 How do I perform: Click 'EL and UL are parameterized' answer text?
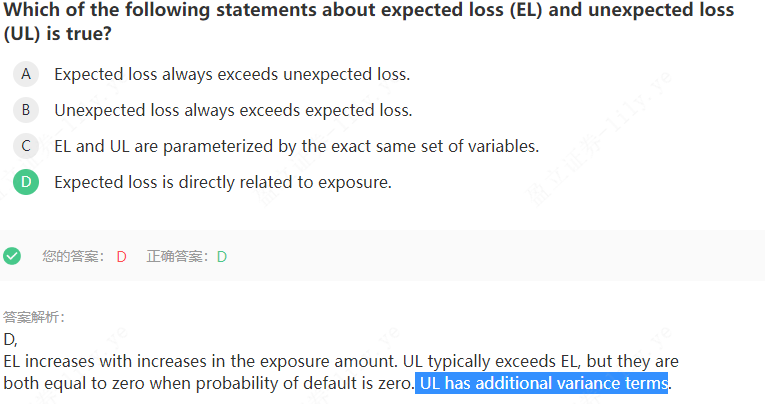296,146
